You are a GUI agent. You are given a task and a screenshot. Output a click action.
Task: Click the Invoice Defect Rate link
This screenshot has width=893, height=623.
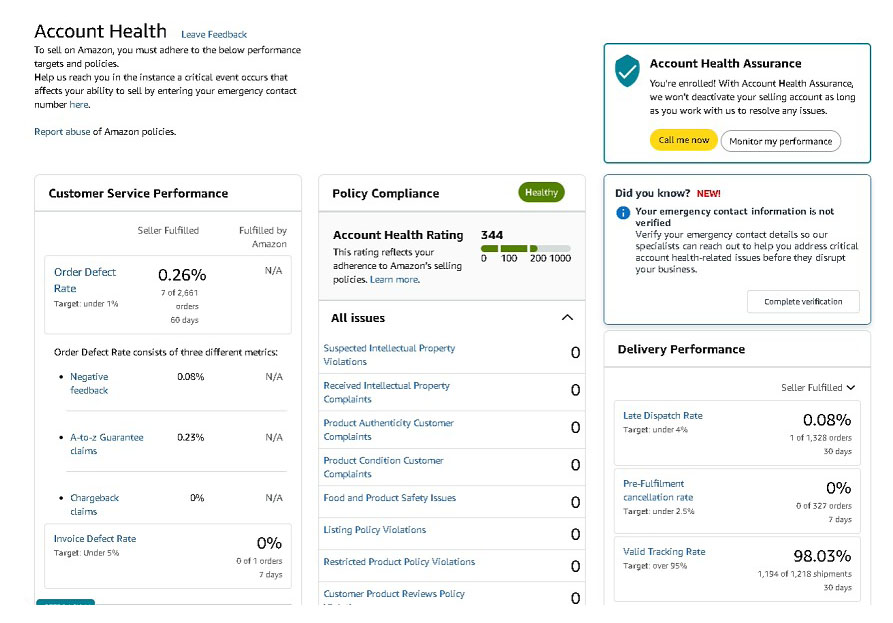coord(95,539)
